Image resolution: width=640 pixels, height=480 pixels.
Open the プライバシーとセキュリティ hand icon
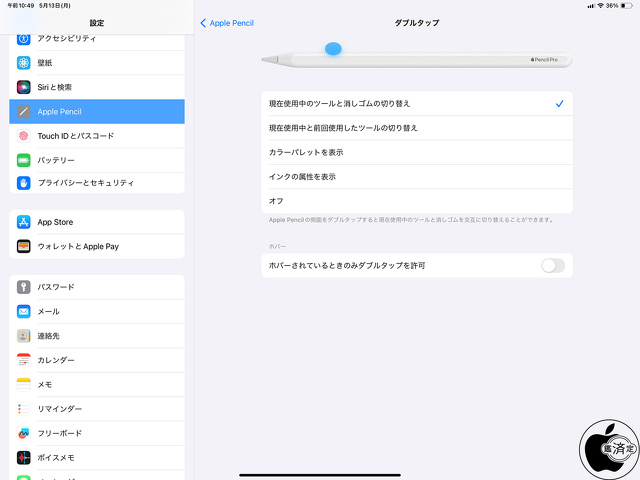[x=24, y=183]
